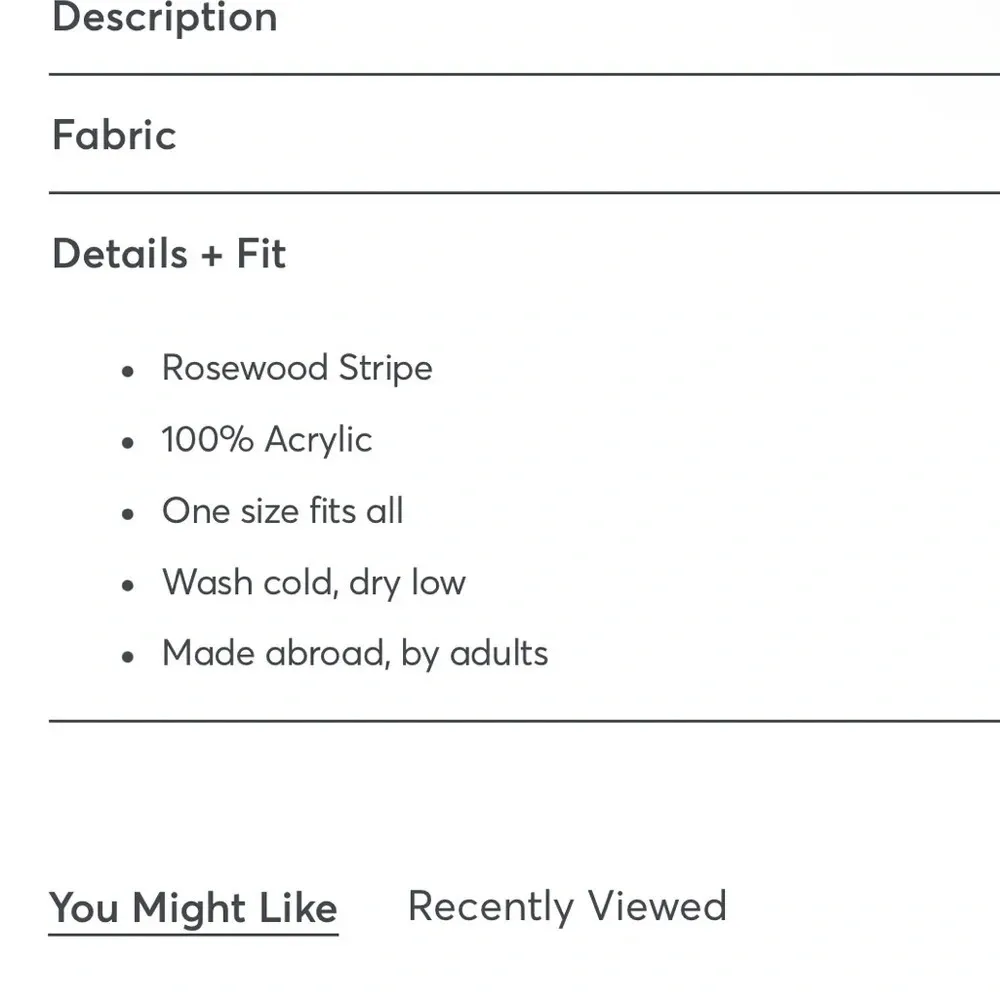The width and height of the screenshot is (1000, 1000).
Task: Click the bullet beside Made abroad, by adults
Action: (127, 657)
